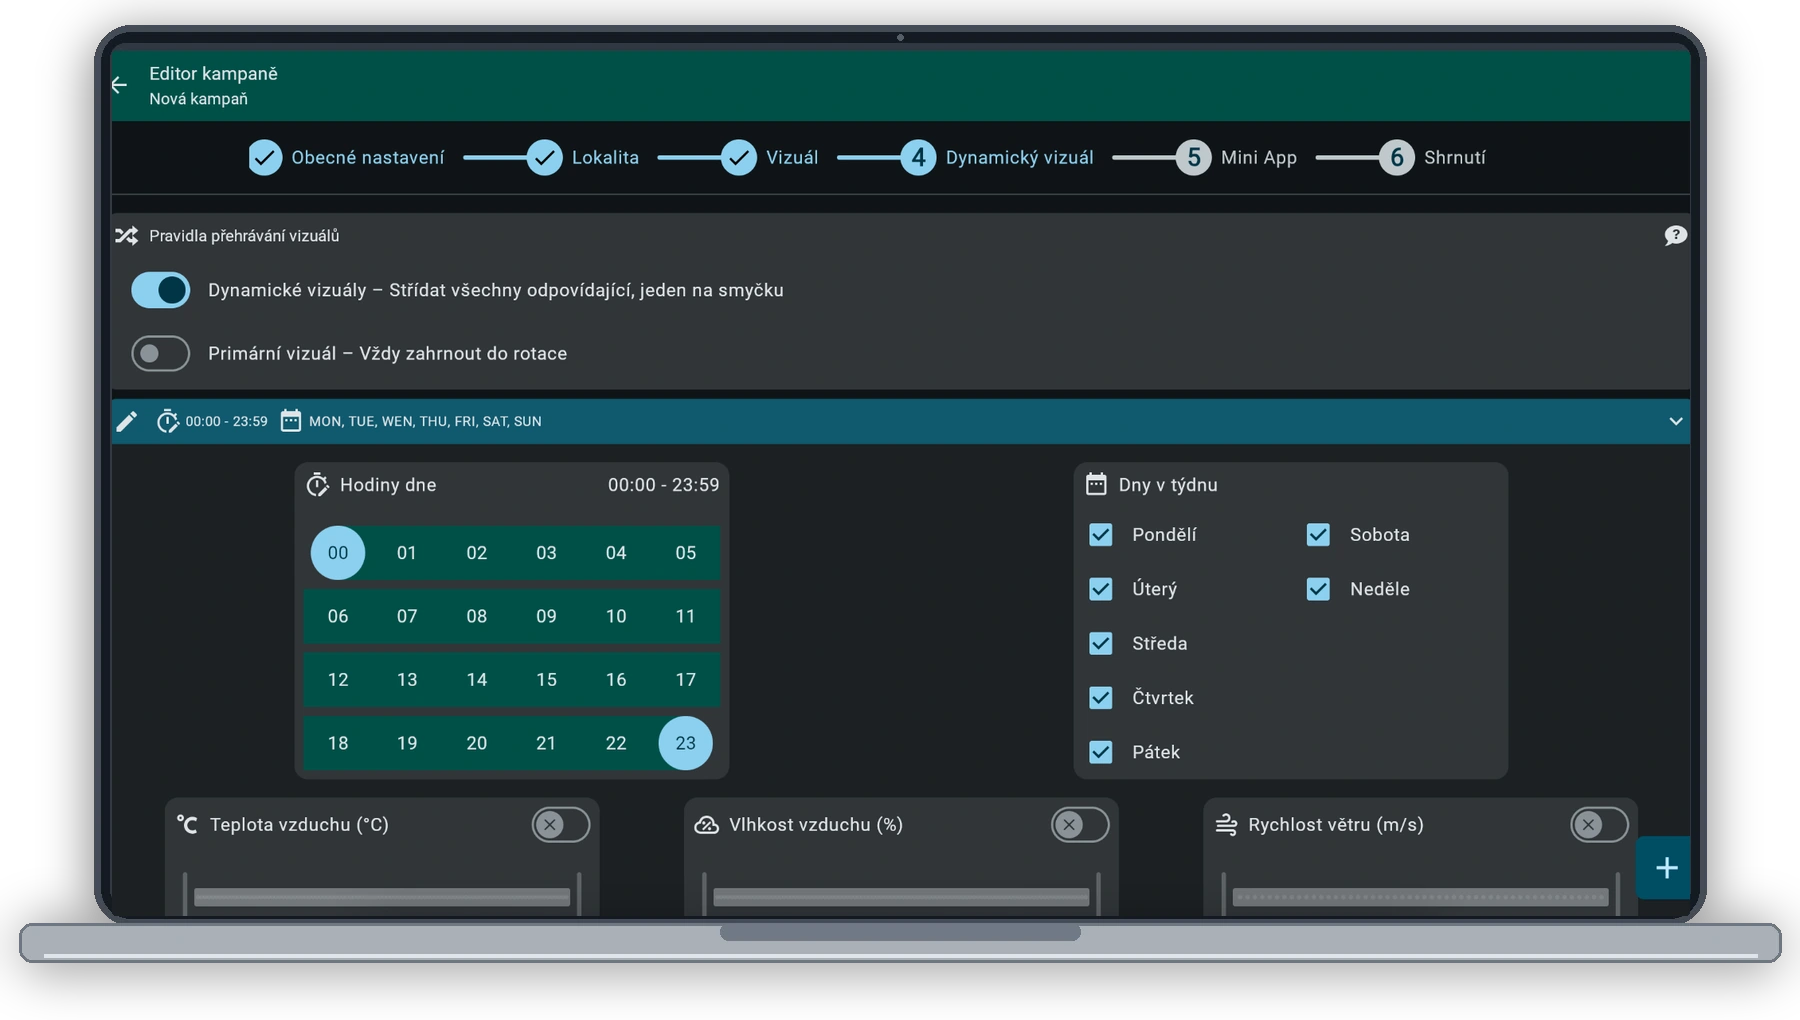Click the pencil edit icon in schedule bar
1800x1020 pixels.
126,421
